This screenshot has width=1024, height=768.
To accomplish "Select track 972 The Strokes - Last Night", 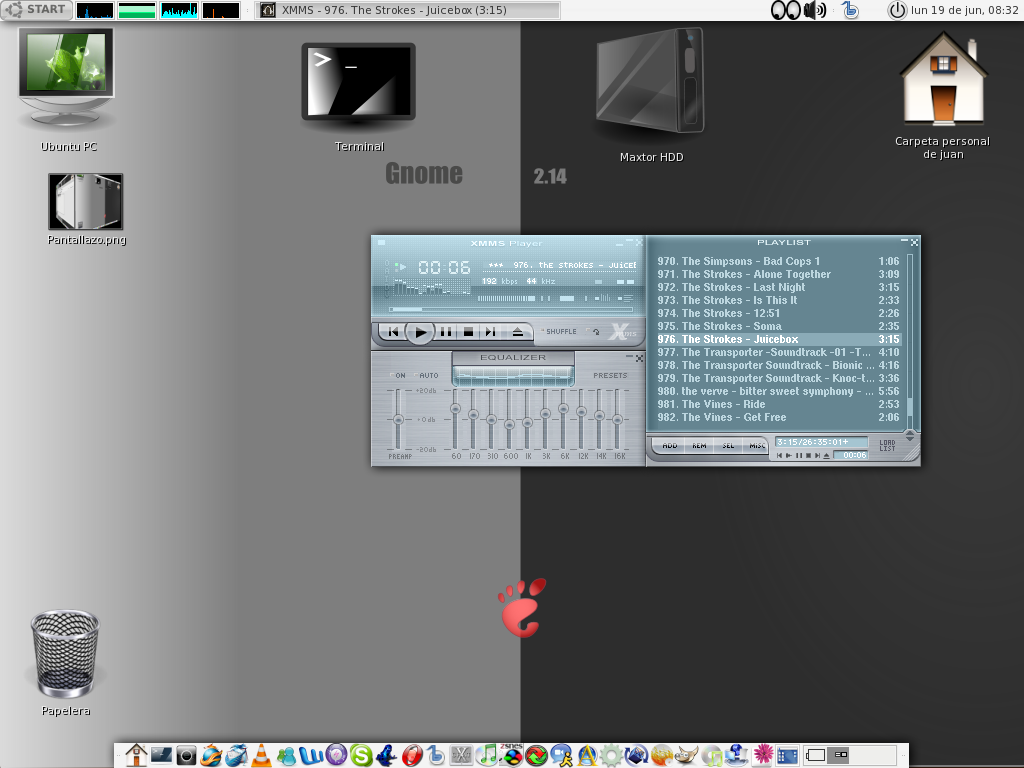I will tap(778, 287).
